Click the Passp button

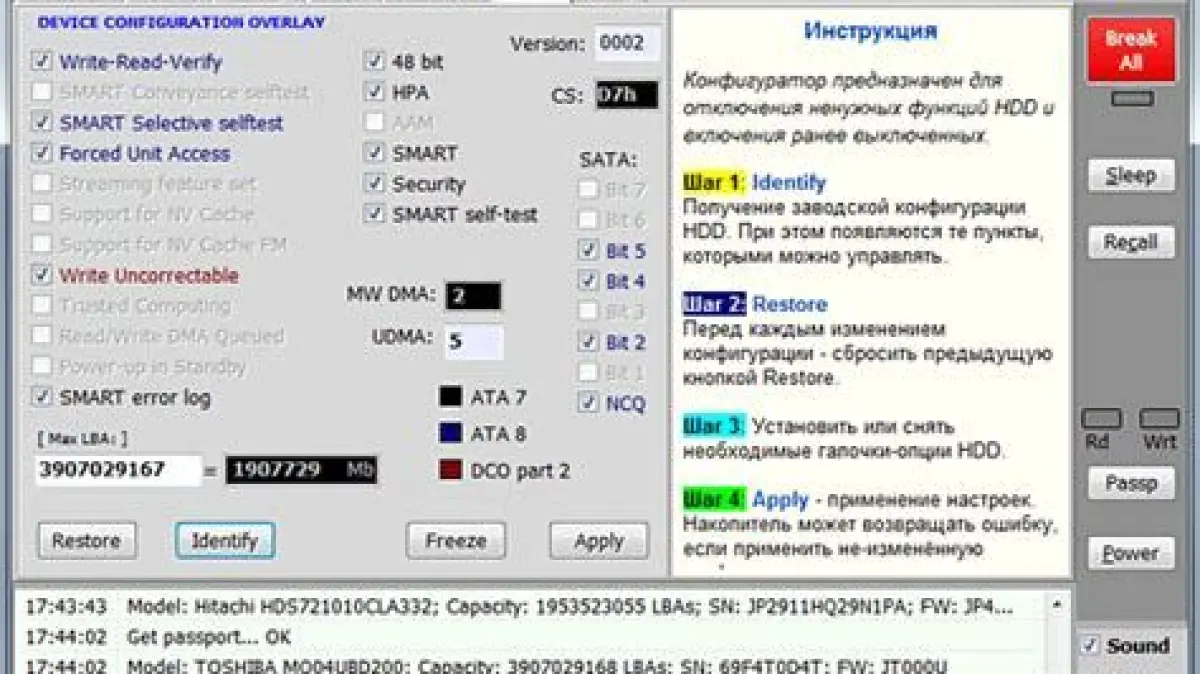[x=1131, y=484]
